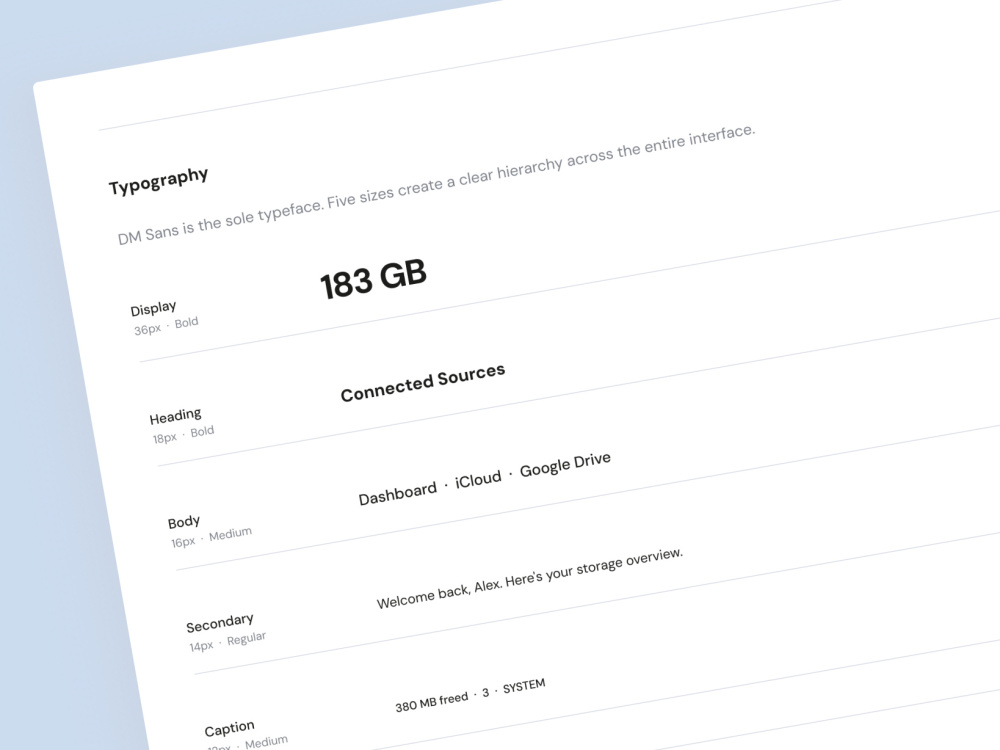
Task: Click the Dashboard body sample word
Action: point(397,494)
